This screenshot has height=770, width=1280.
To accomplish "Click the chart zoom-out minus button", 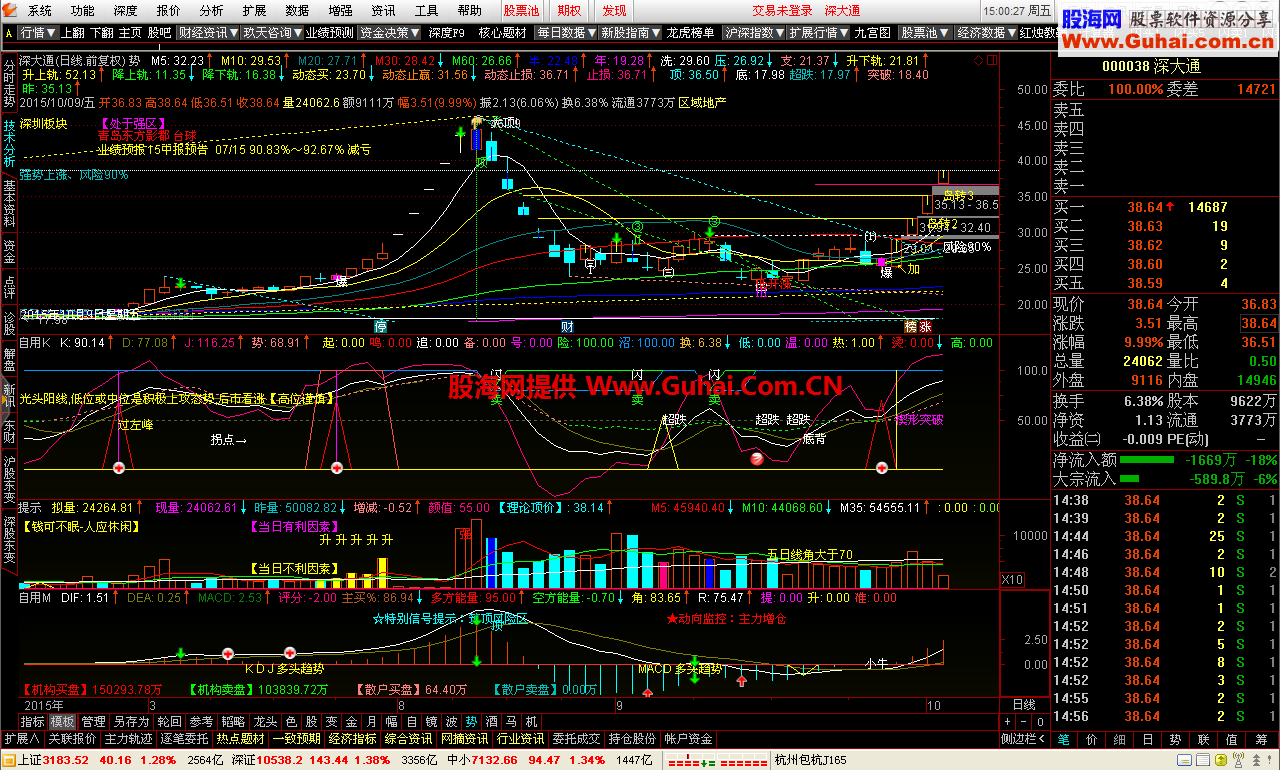I will pyautogui.click(x=1022, y=721).
